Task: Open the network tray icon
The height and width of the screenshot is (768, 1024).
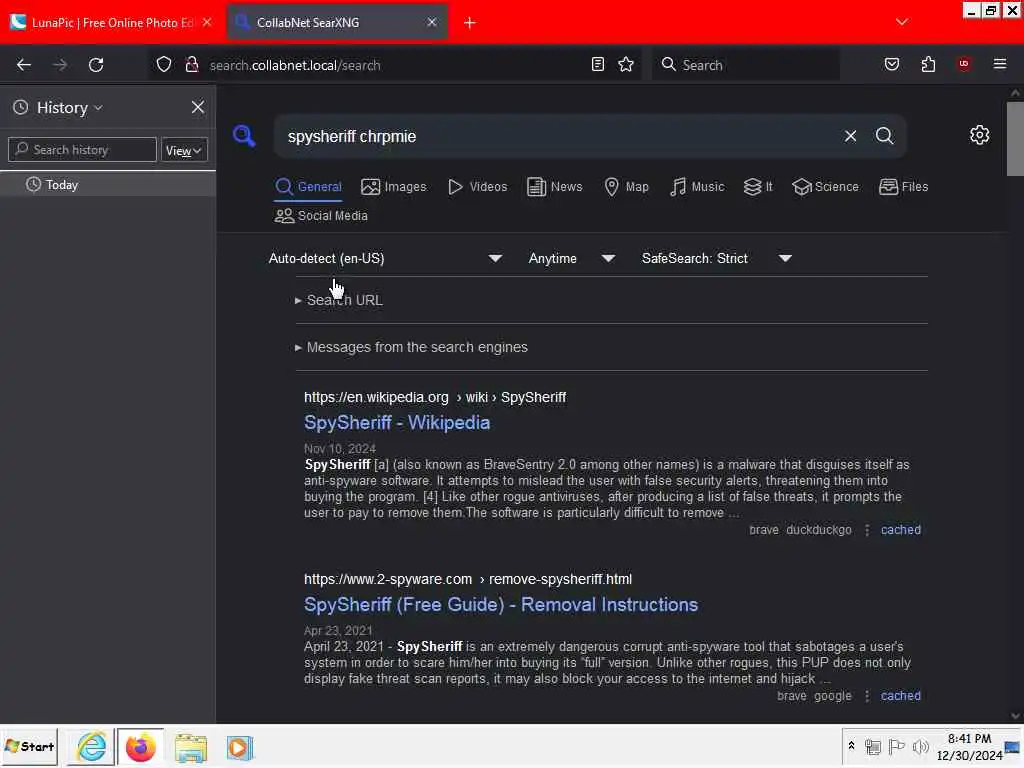Action: [x=872, y=746]
